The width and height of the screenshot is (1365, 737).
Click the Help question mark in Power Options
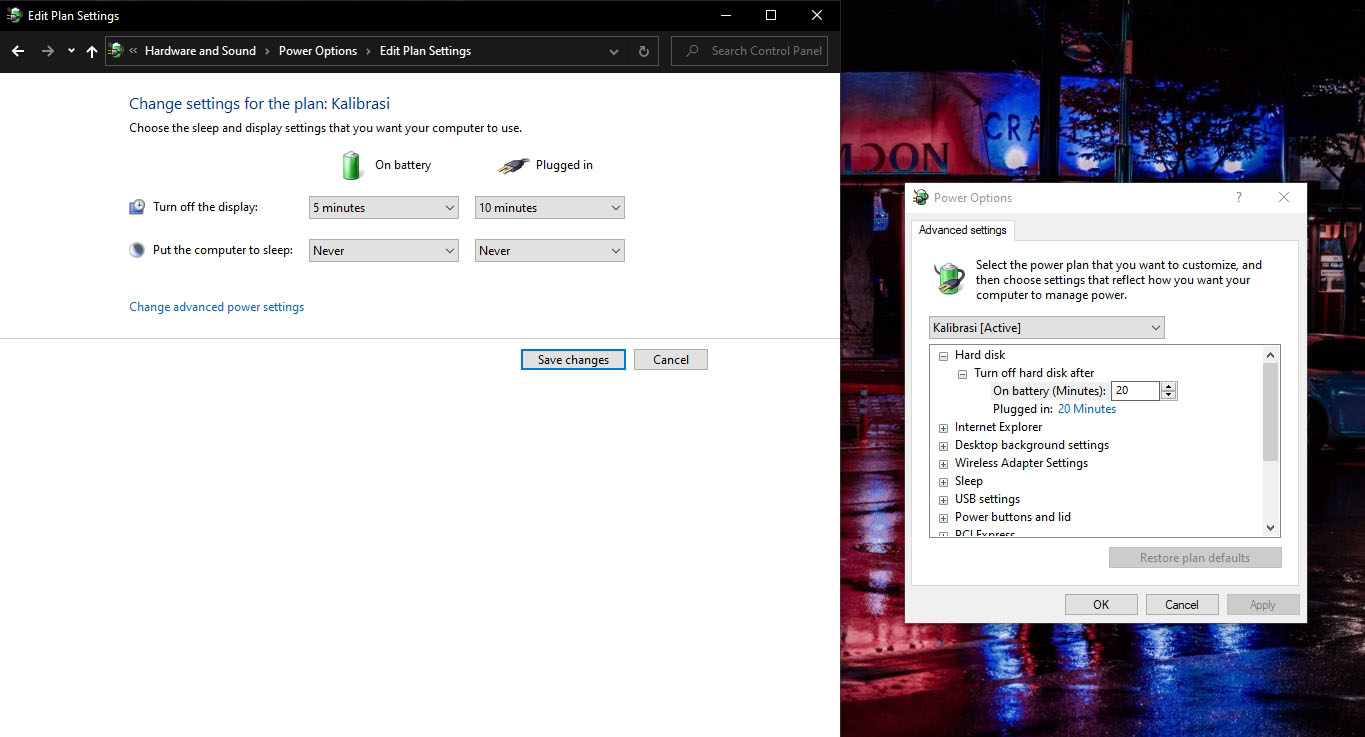click(1239, 198)
